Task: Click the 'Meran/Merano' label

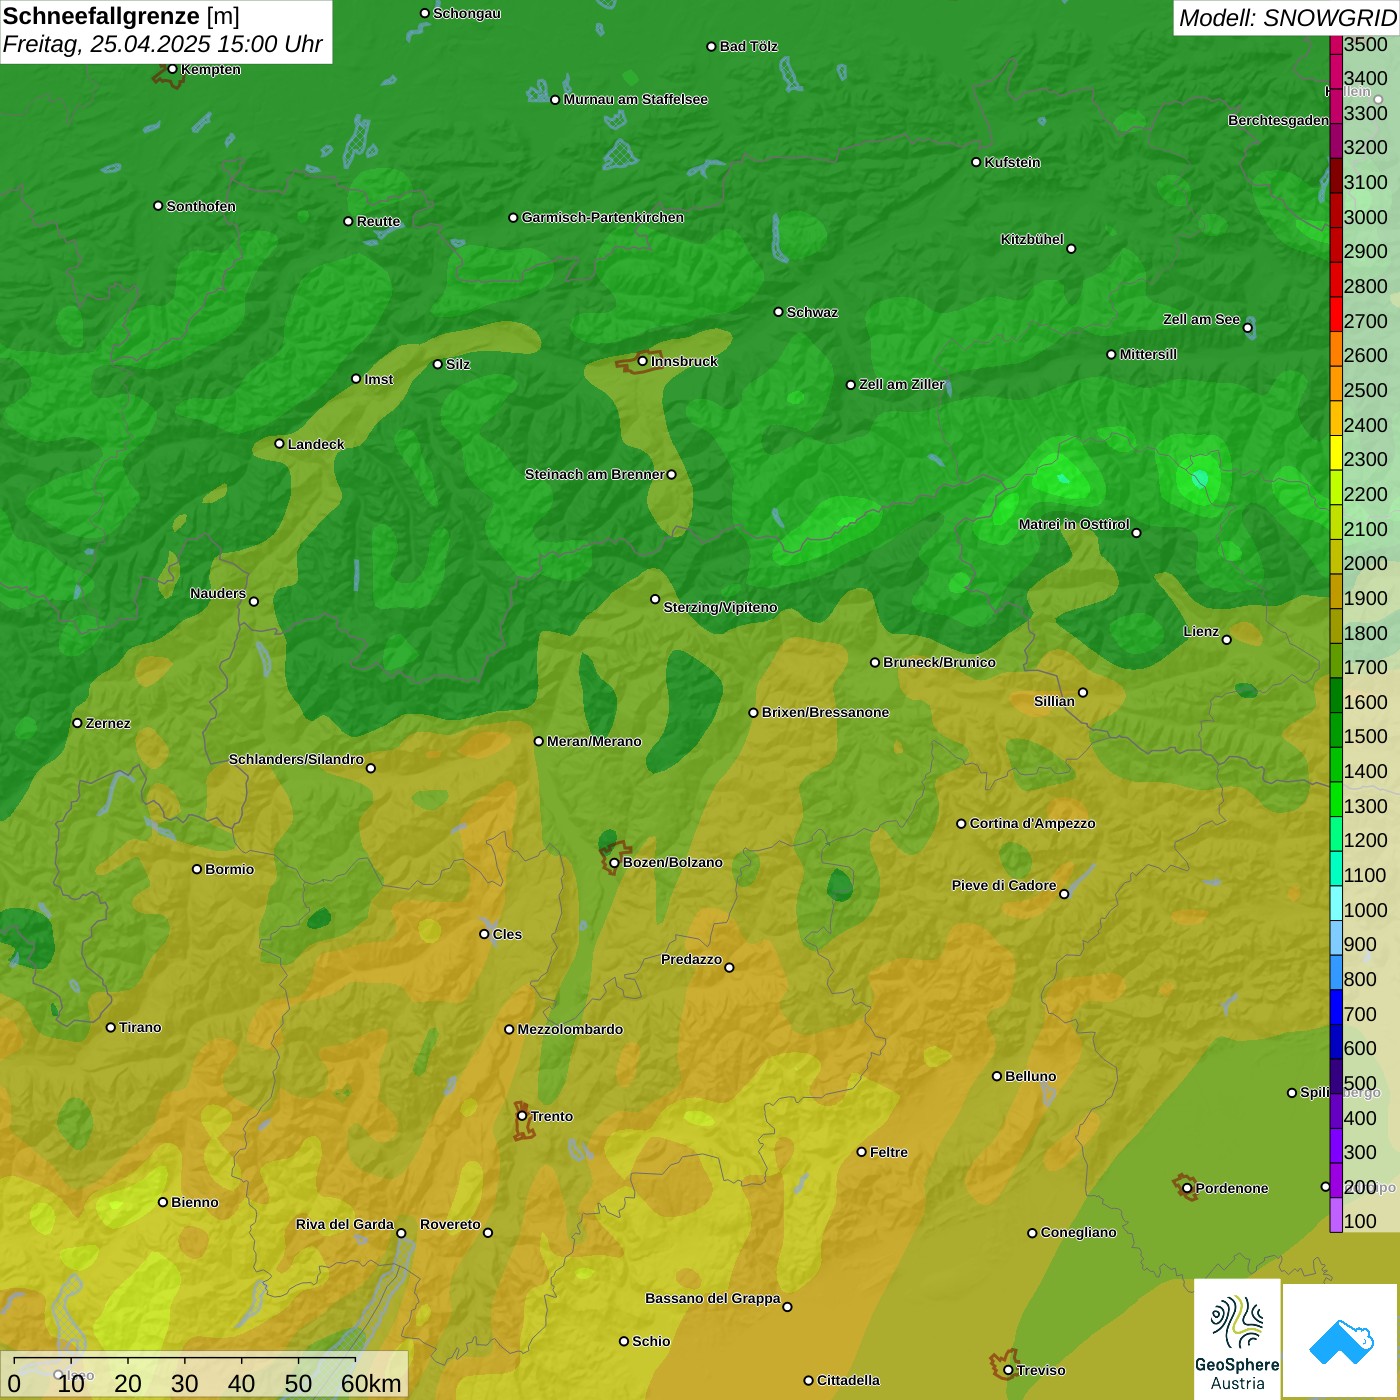Action: click(594, 741)
